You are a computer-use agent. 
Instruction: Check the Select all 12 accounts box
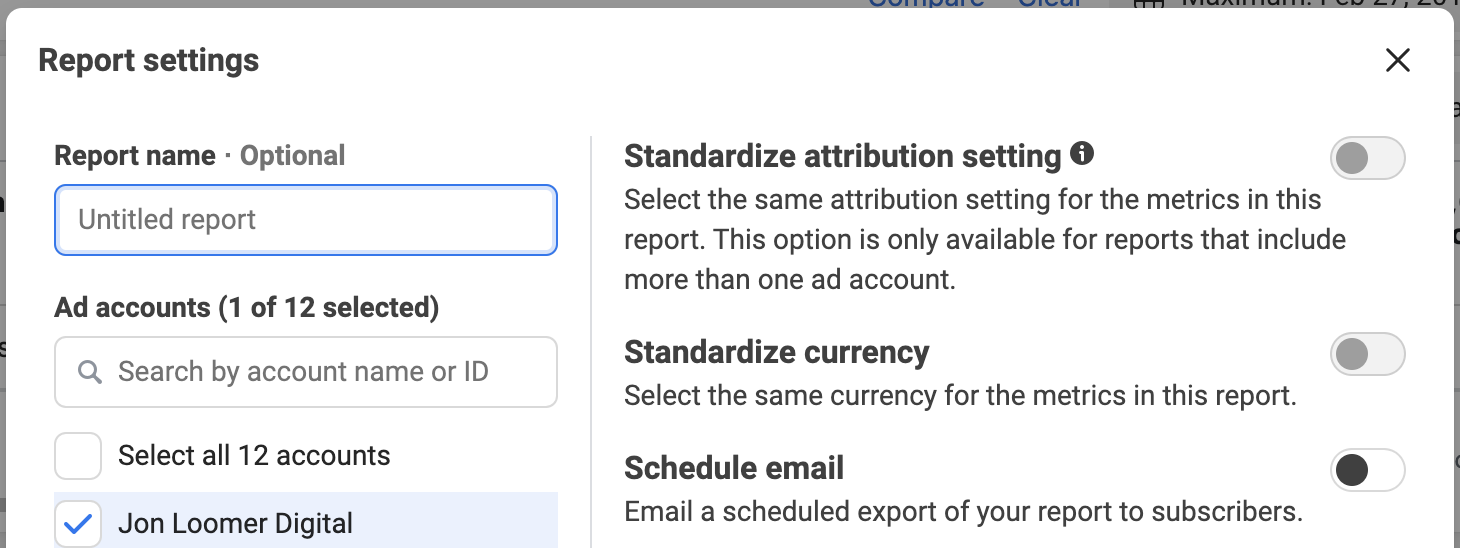(x=78, y=456)
